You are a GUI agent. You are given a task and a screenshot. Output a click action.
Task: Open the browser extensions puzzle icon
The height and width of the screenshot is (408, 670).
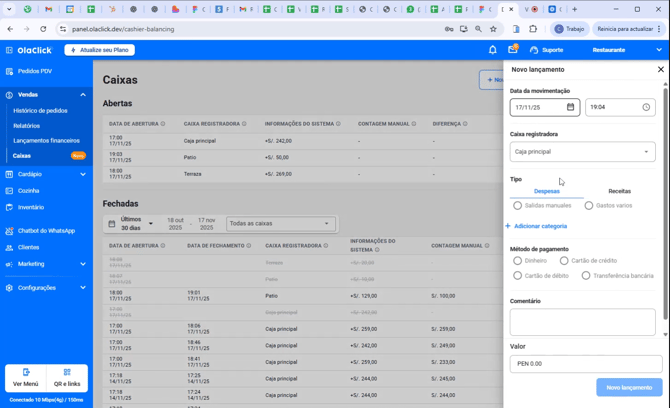(533, 29)
